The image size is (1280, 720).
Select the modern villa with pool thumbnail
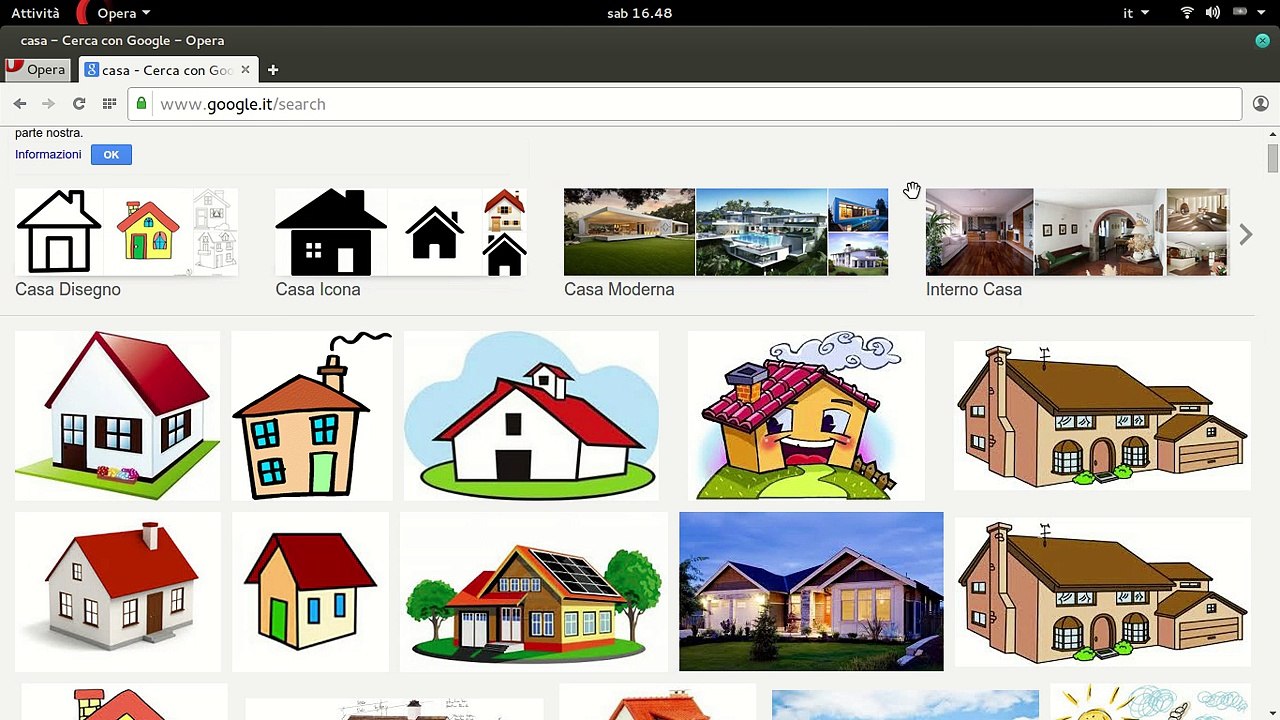point(762,232)
